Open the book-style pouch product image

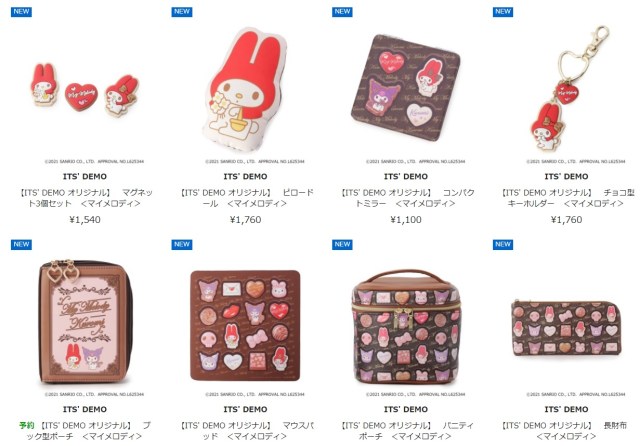pyautogui.click(x=85, y=321)
